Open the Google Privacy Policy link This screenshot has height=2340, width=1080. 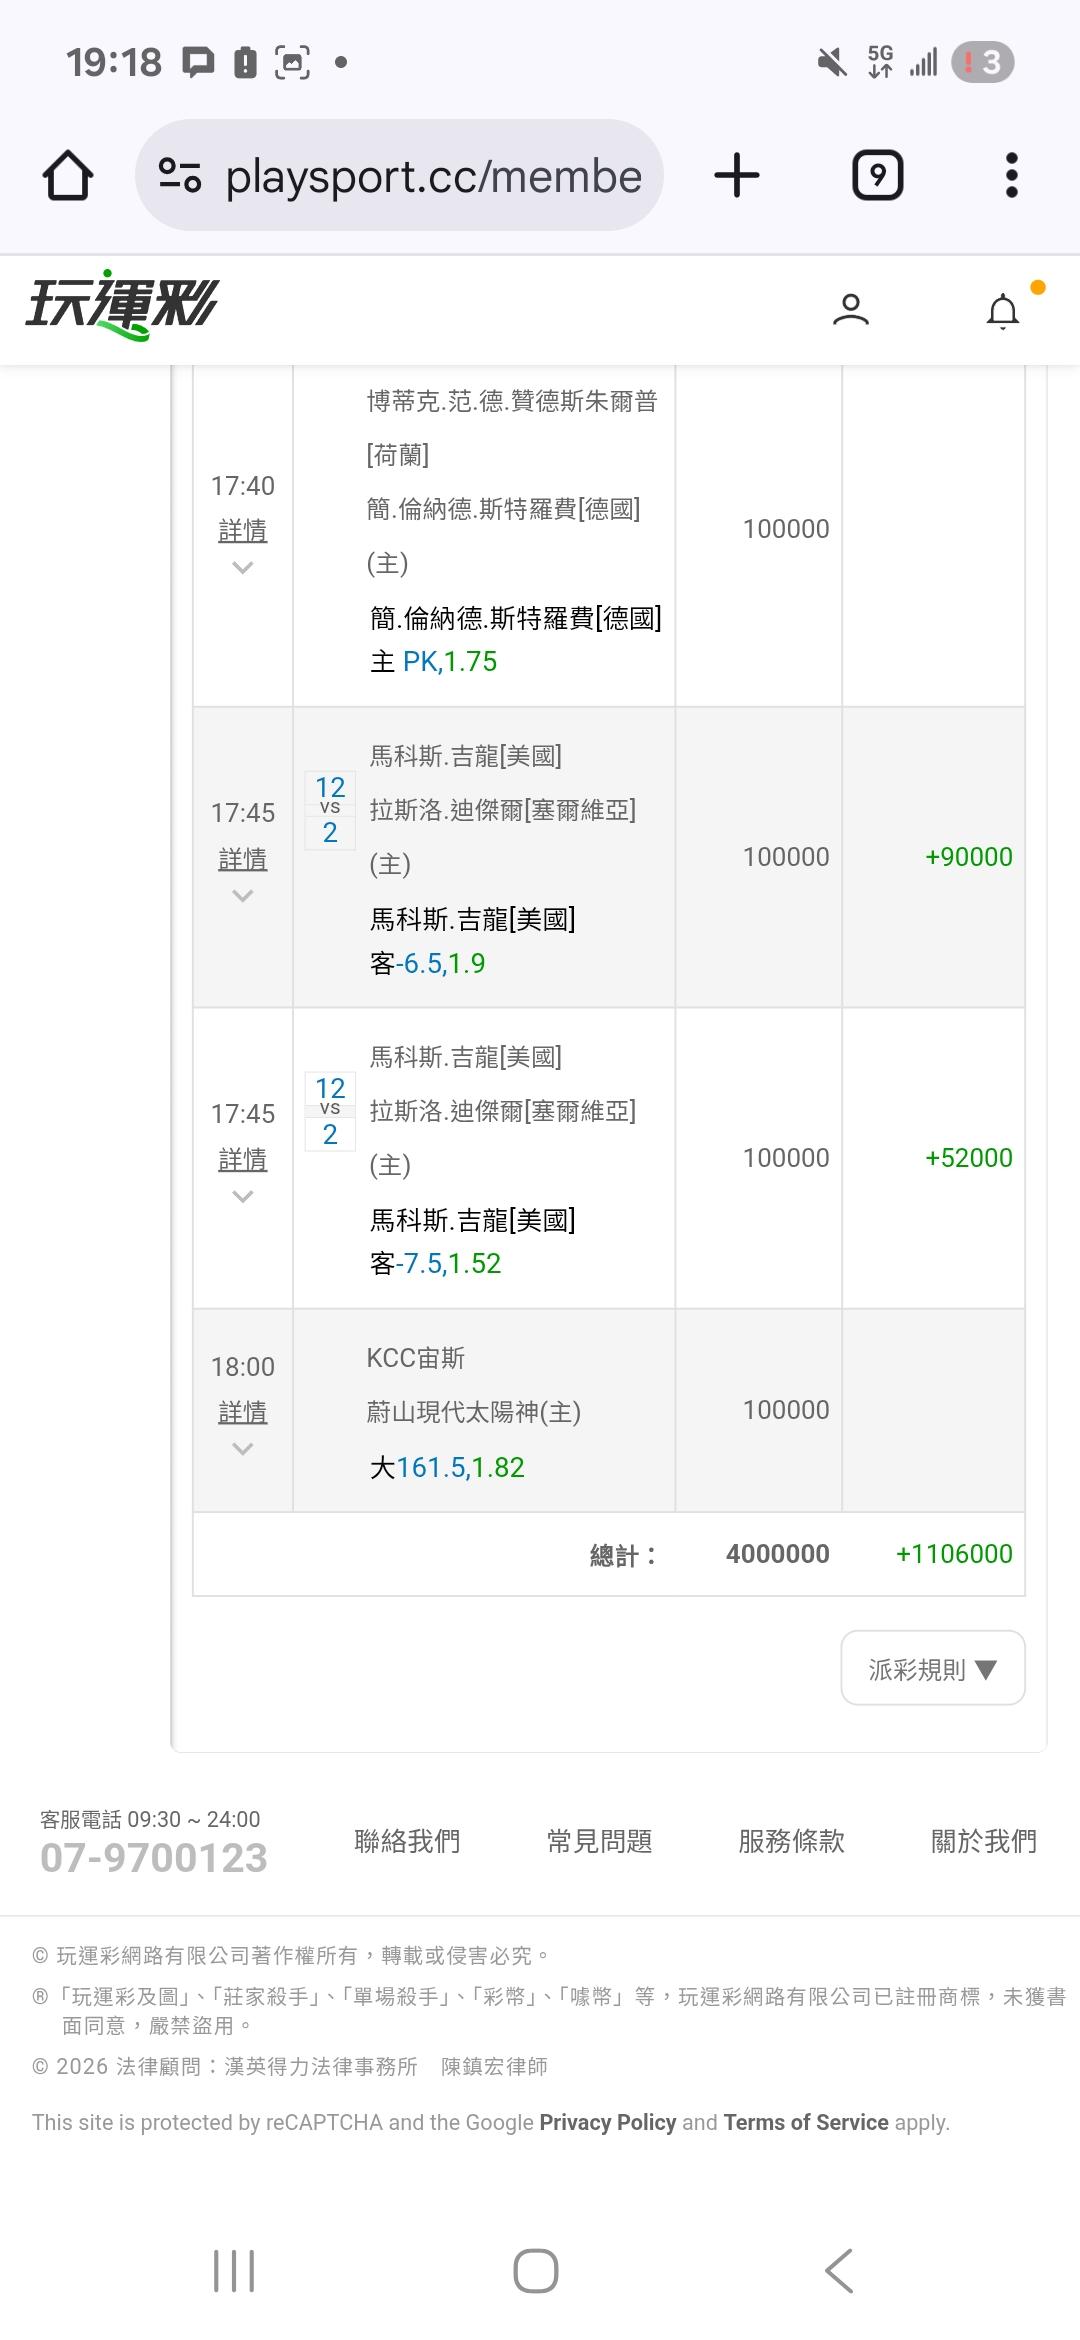pos(608,2122)
